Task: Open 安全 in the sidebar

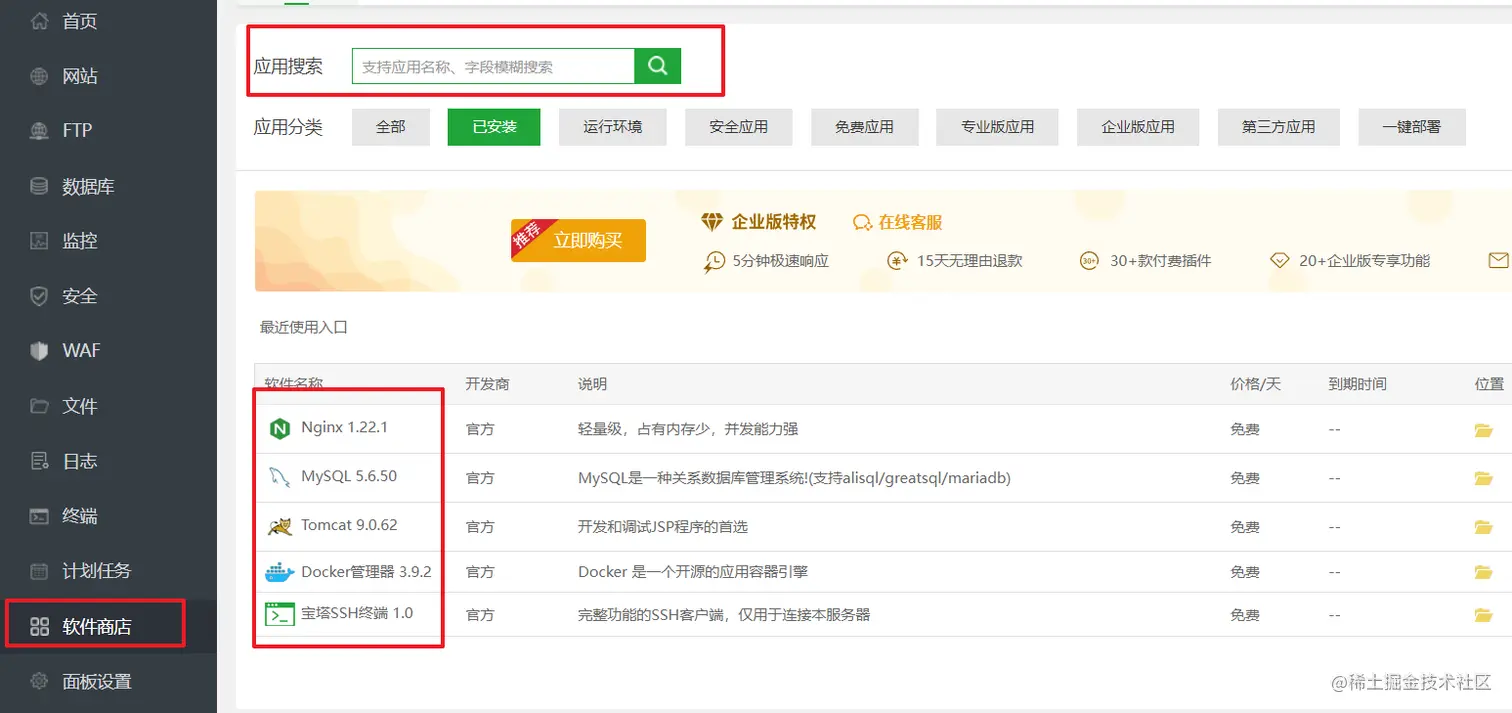Action: point(80,296)
